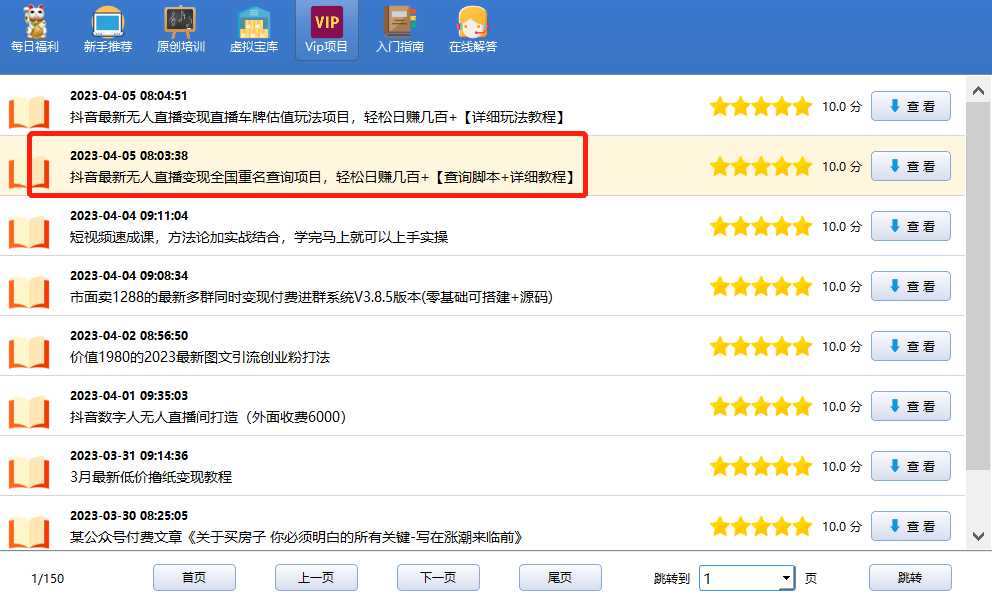
Task: Click timestamp 2023-03-31 09:14:36
Action: tap(128, 456)
